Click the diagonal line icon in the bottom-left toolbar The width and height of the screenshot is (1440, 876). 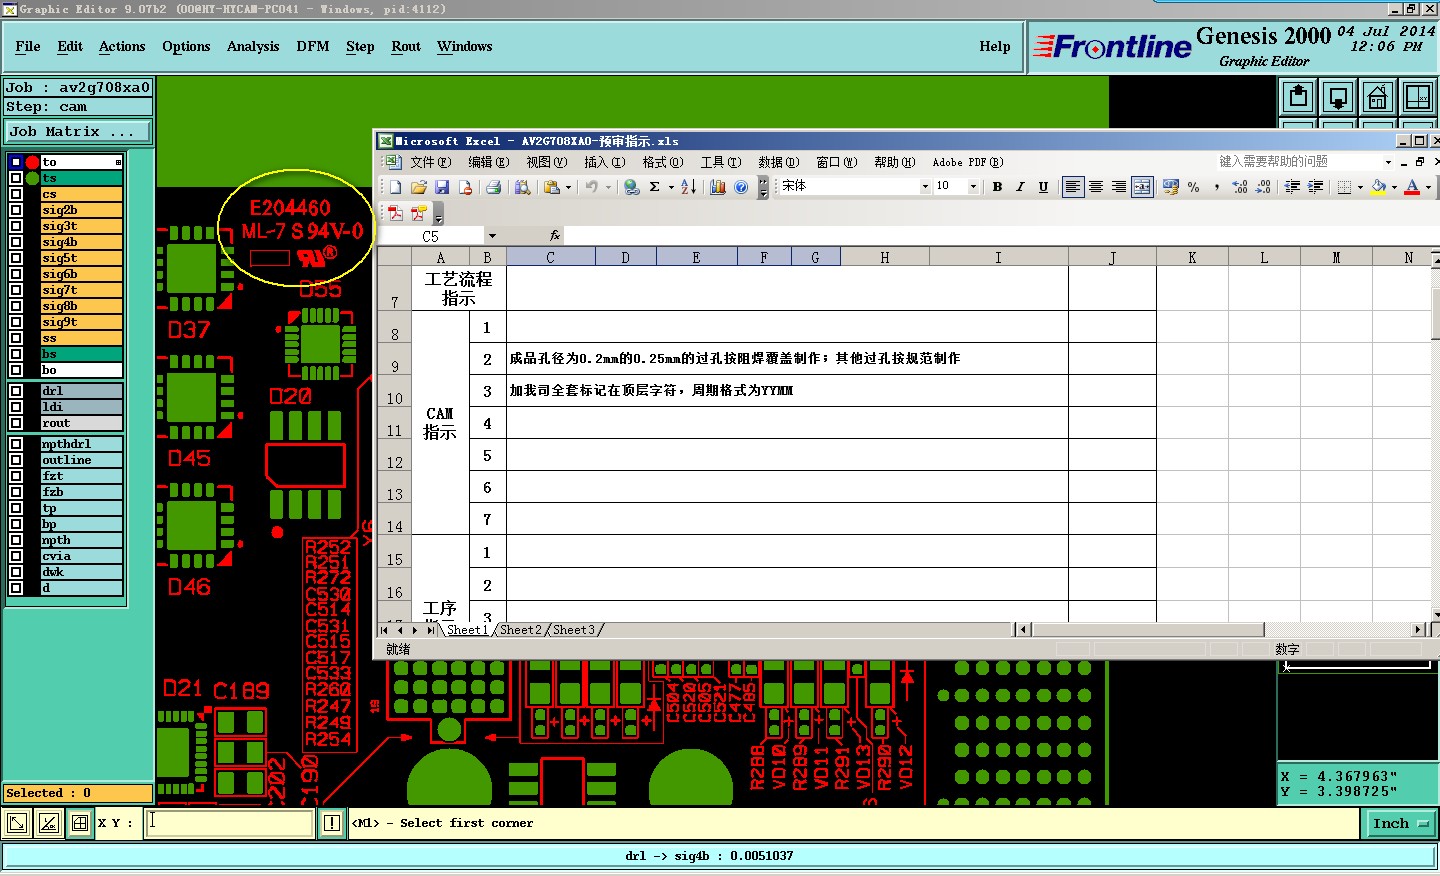point(48,823)
